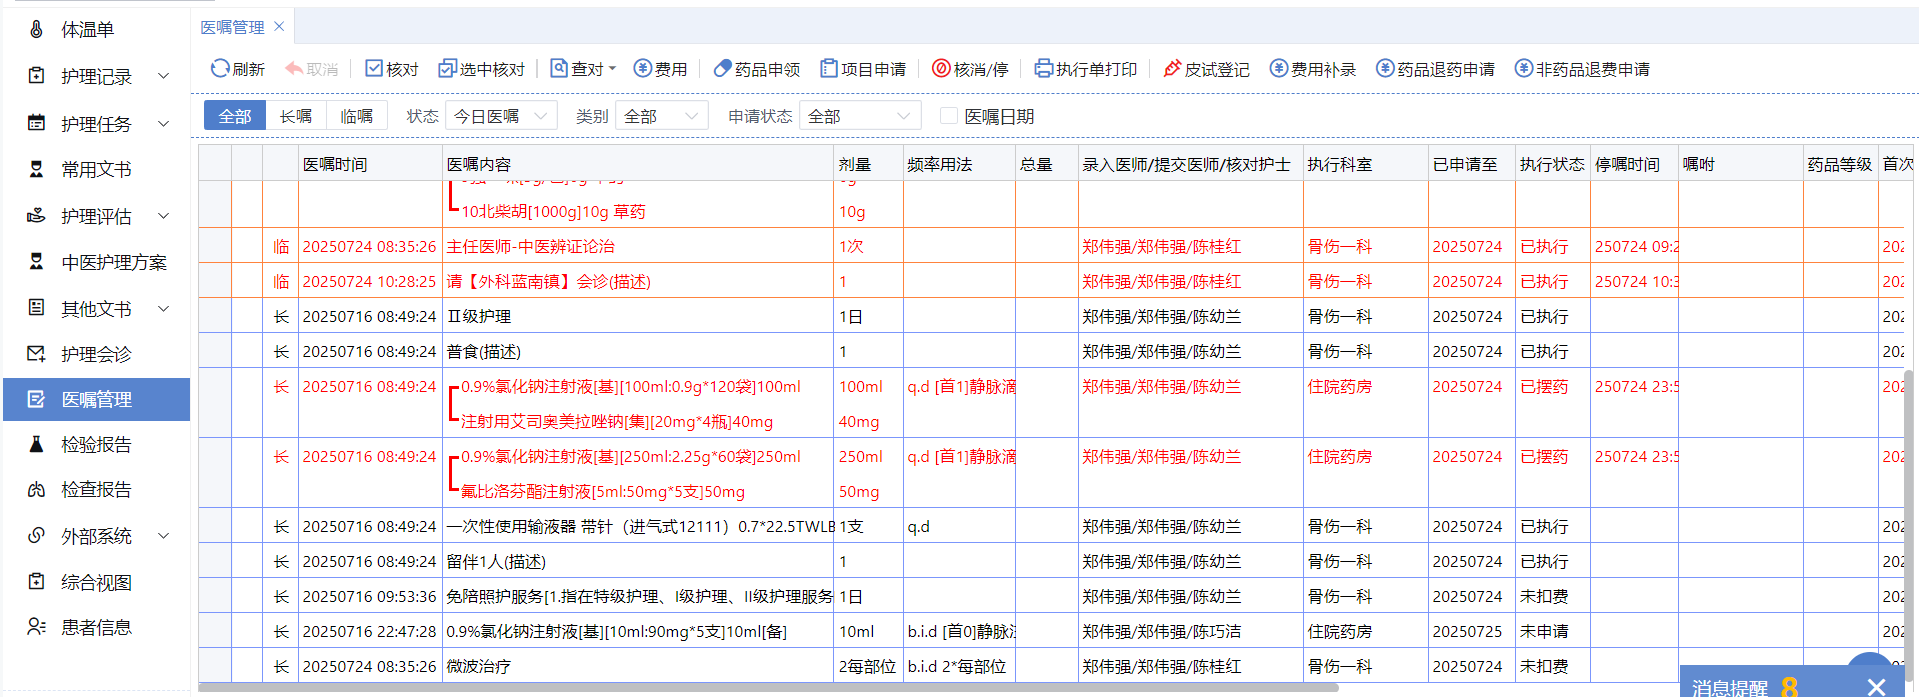Viewport: 1919px width, 697px height.
Task: Open the 类别 全部 dropdown
Action: click(x=662, y=116)
